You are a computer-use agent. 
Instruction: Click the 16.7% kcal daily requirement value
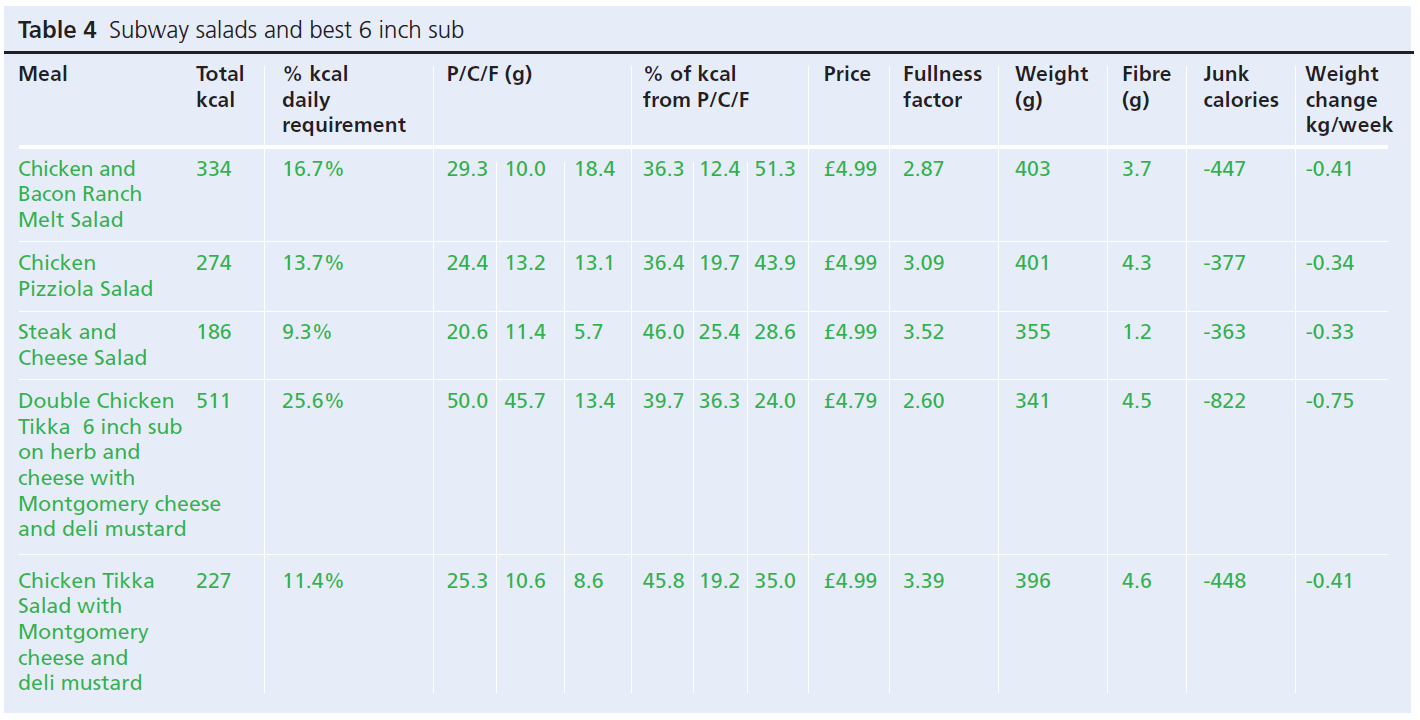click(x=313, y=169)
